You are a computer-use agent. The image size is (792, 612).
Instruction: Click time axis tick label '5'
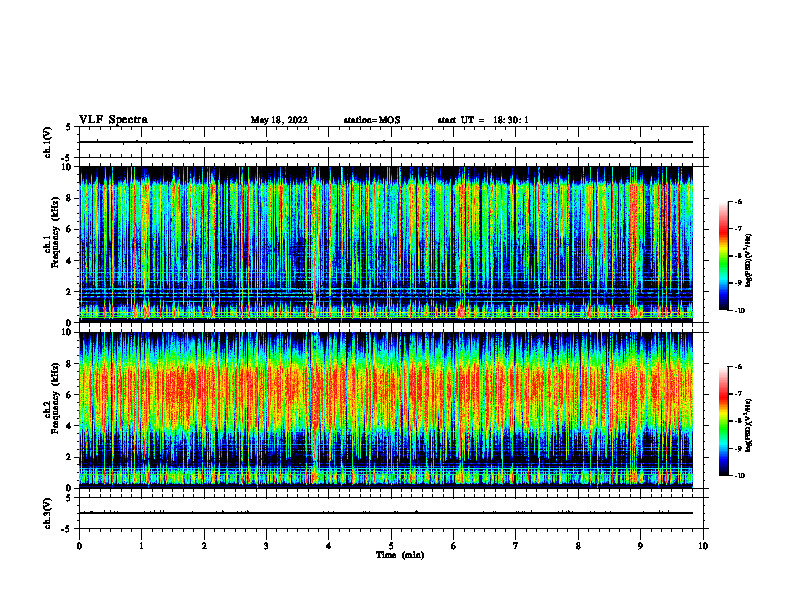click(x=391, y=546)
